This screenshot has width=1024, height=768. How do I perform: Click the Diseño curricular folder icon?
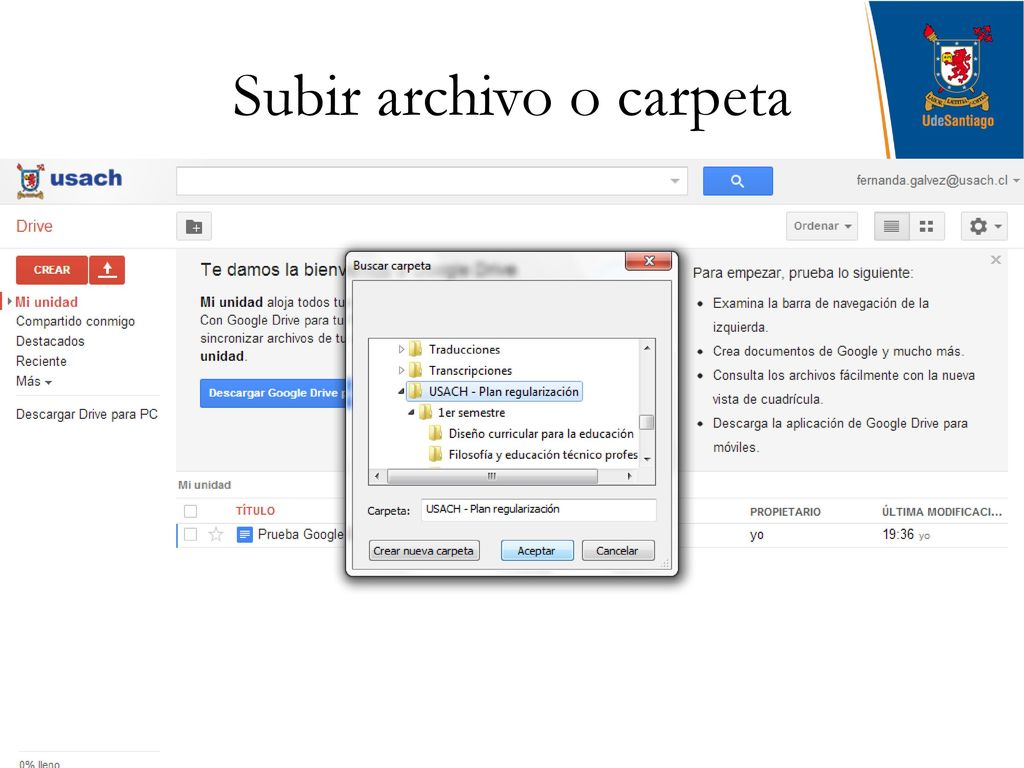coord(436,433)
